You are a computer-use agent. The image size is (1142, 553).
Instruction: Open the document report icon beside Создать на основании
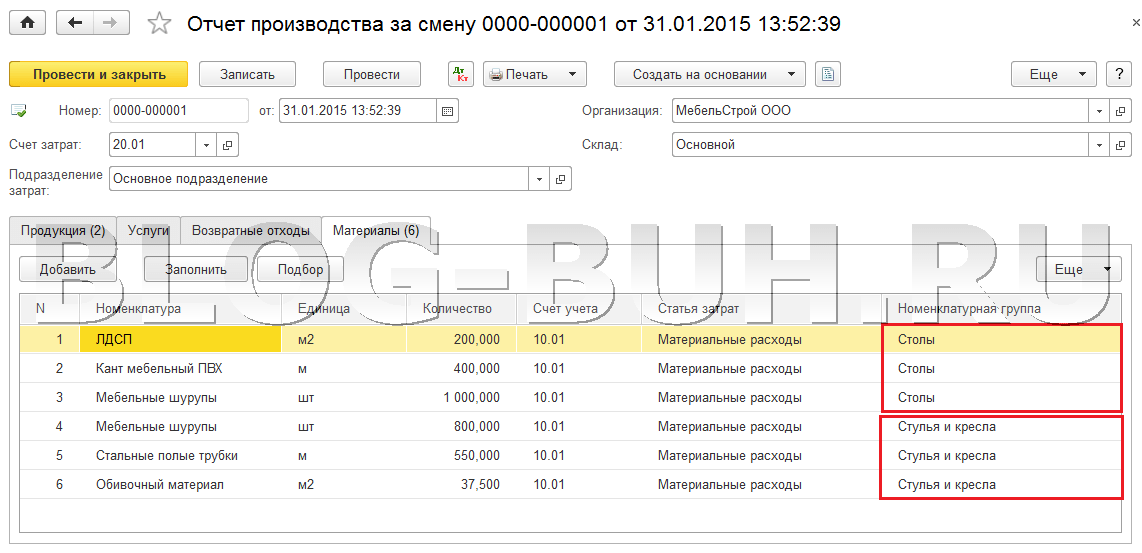(828, 74)
